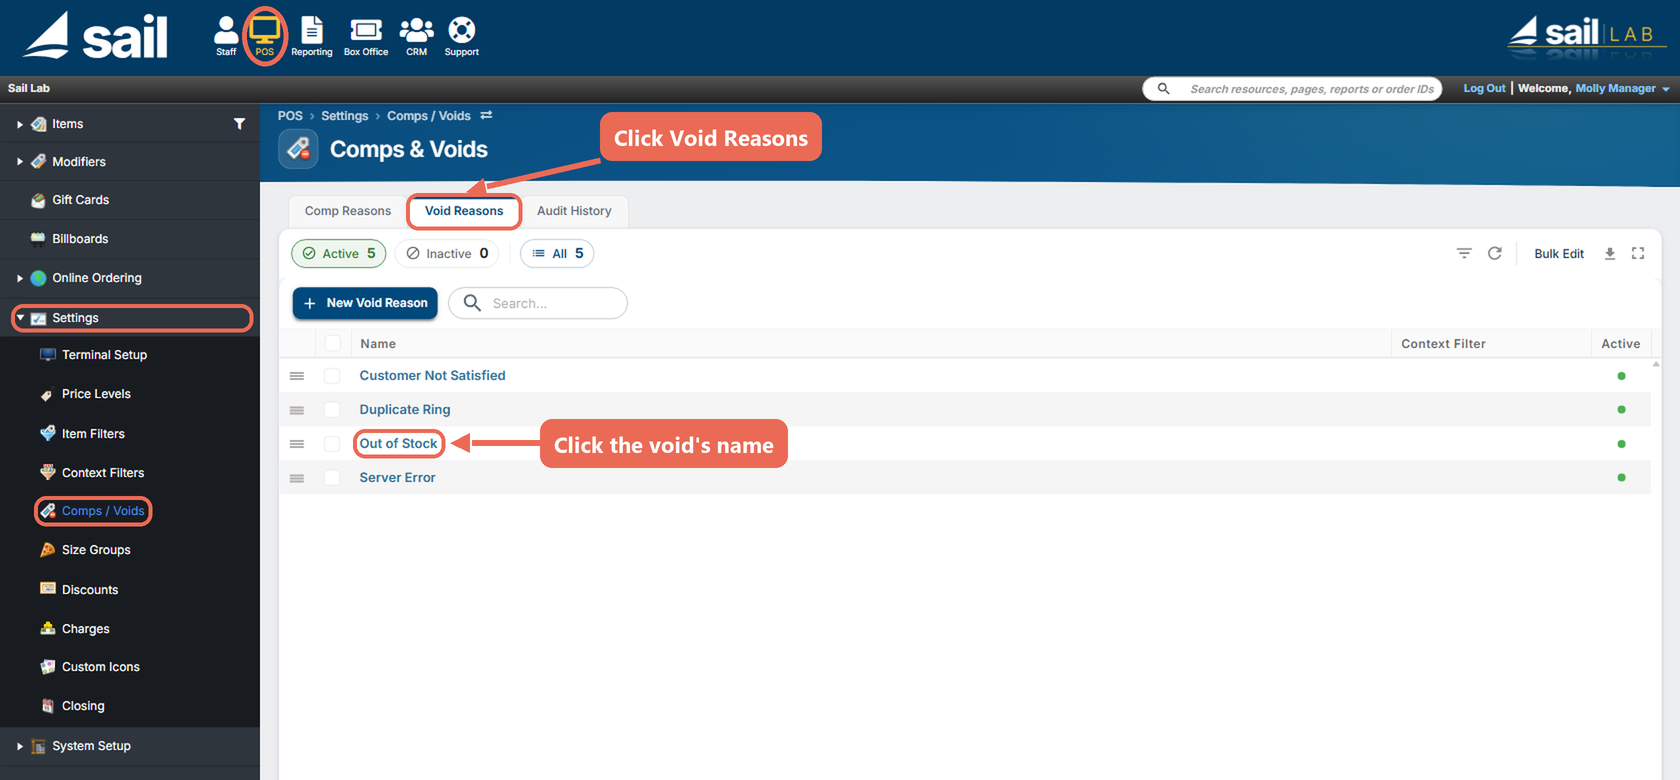
Task: Open the CRM module icon
Action: [x=417, y=36]
